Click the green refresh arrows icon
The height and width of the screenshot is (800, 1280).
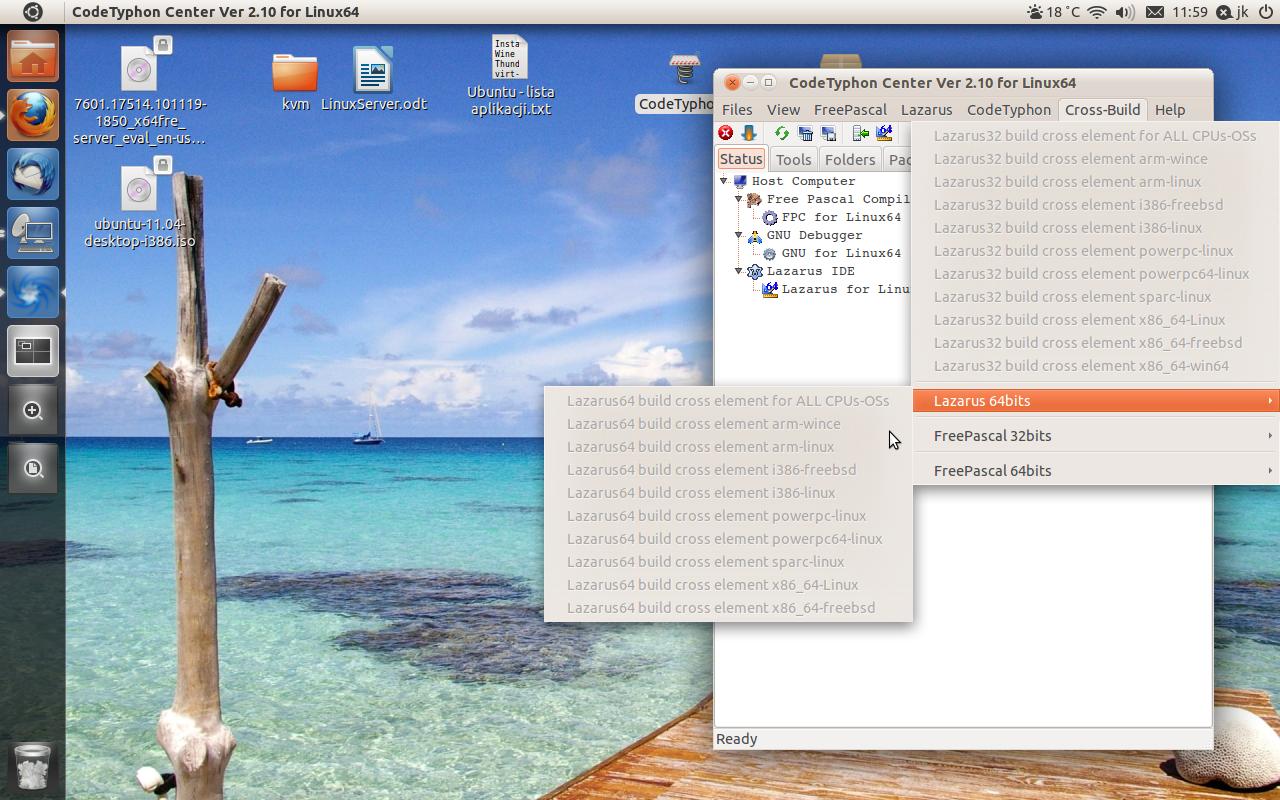pyautogui.click(x=781, y=133)
